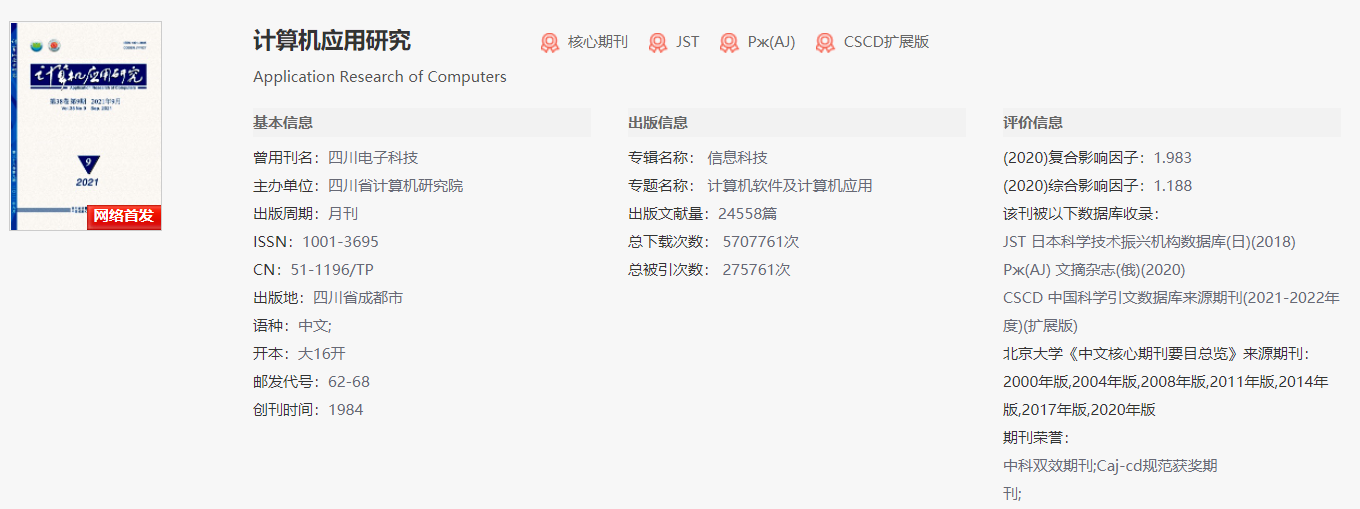
Task: Click the journal title 计算机应用研究
Action: click(332, 41)
